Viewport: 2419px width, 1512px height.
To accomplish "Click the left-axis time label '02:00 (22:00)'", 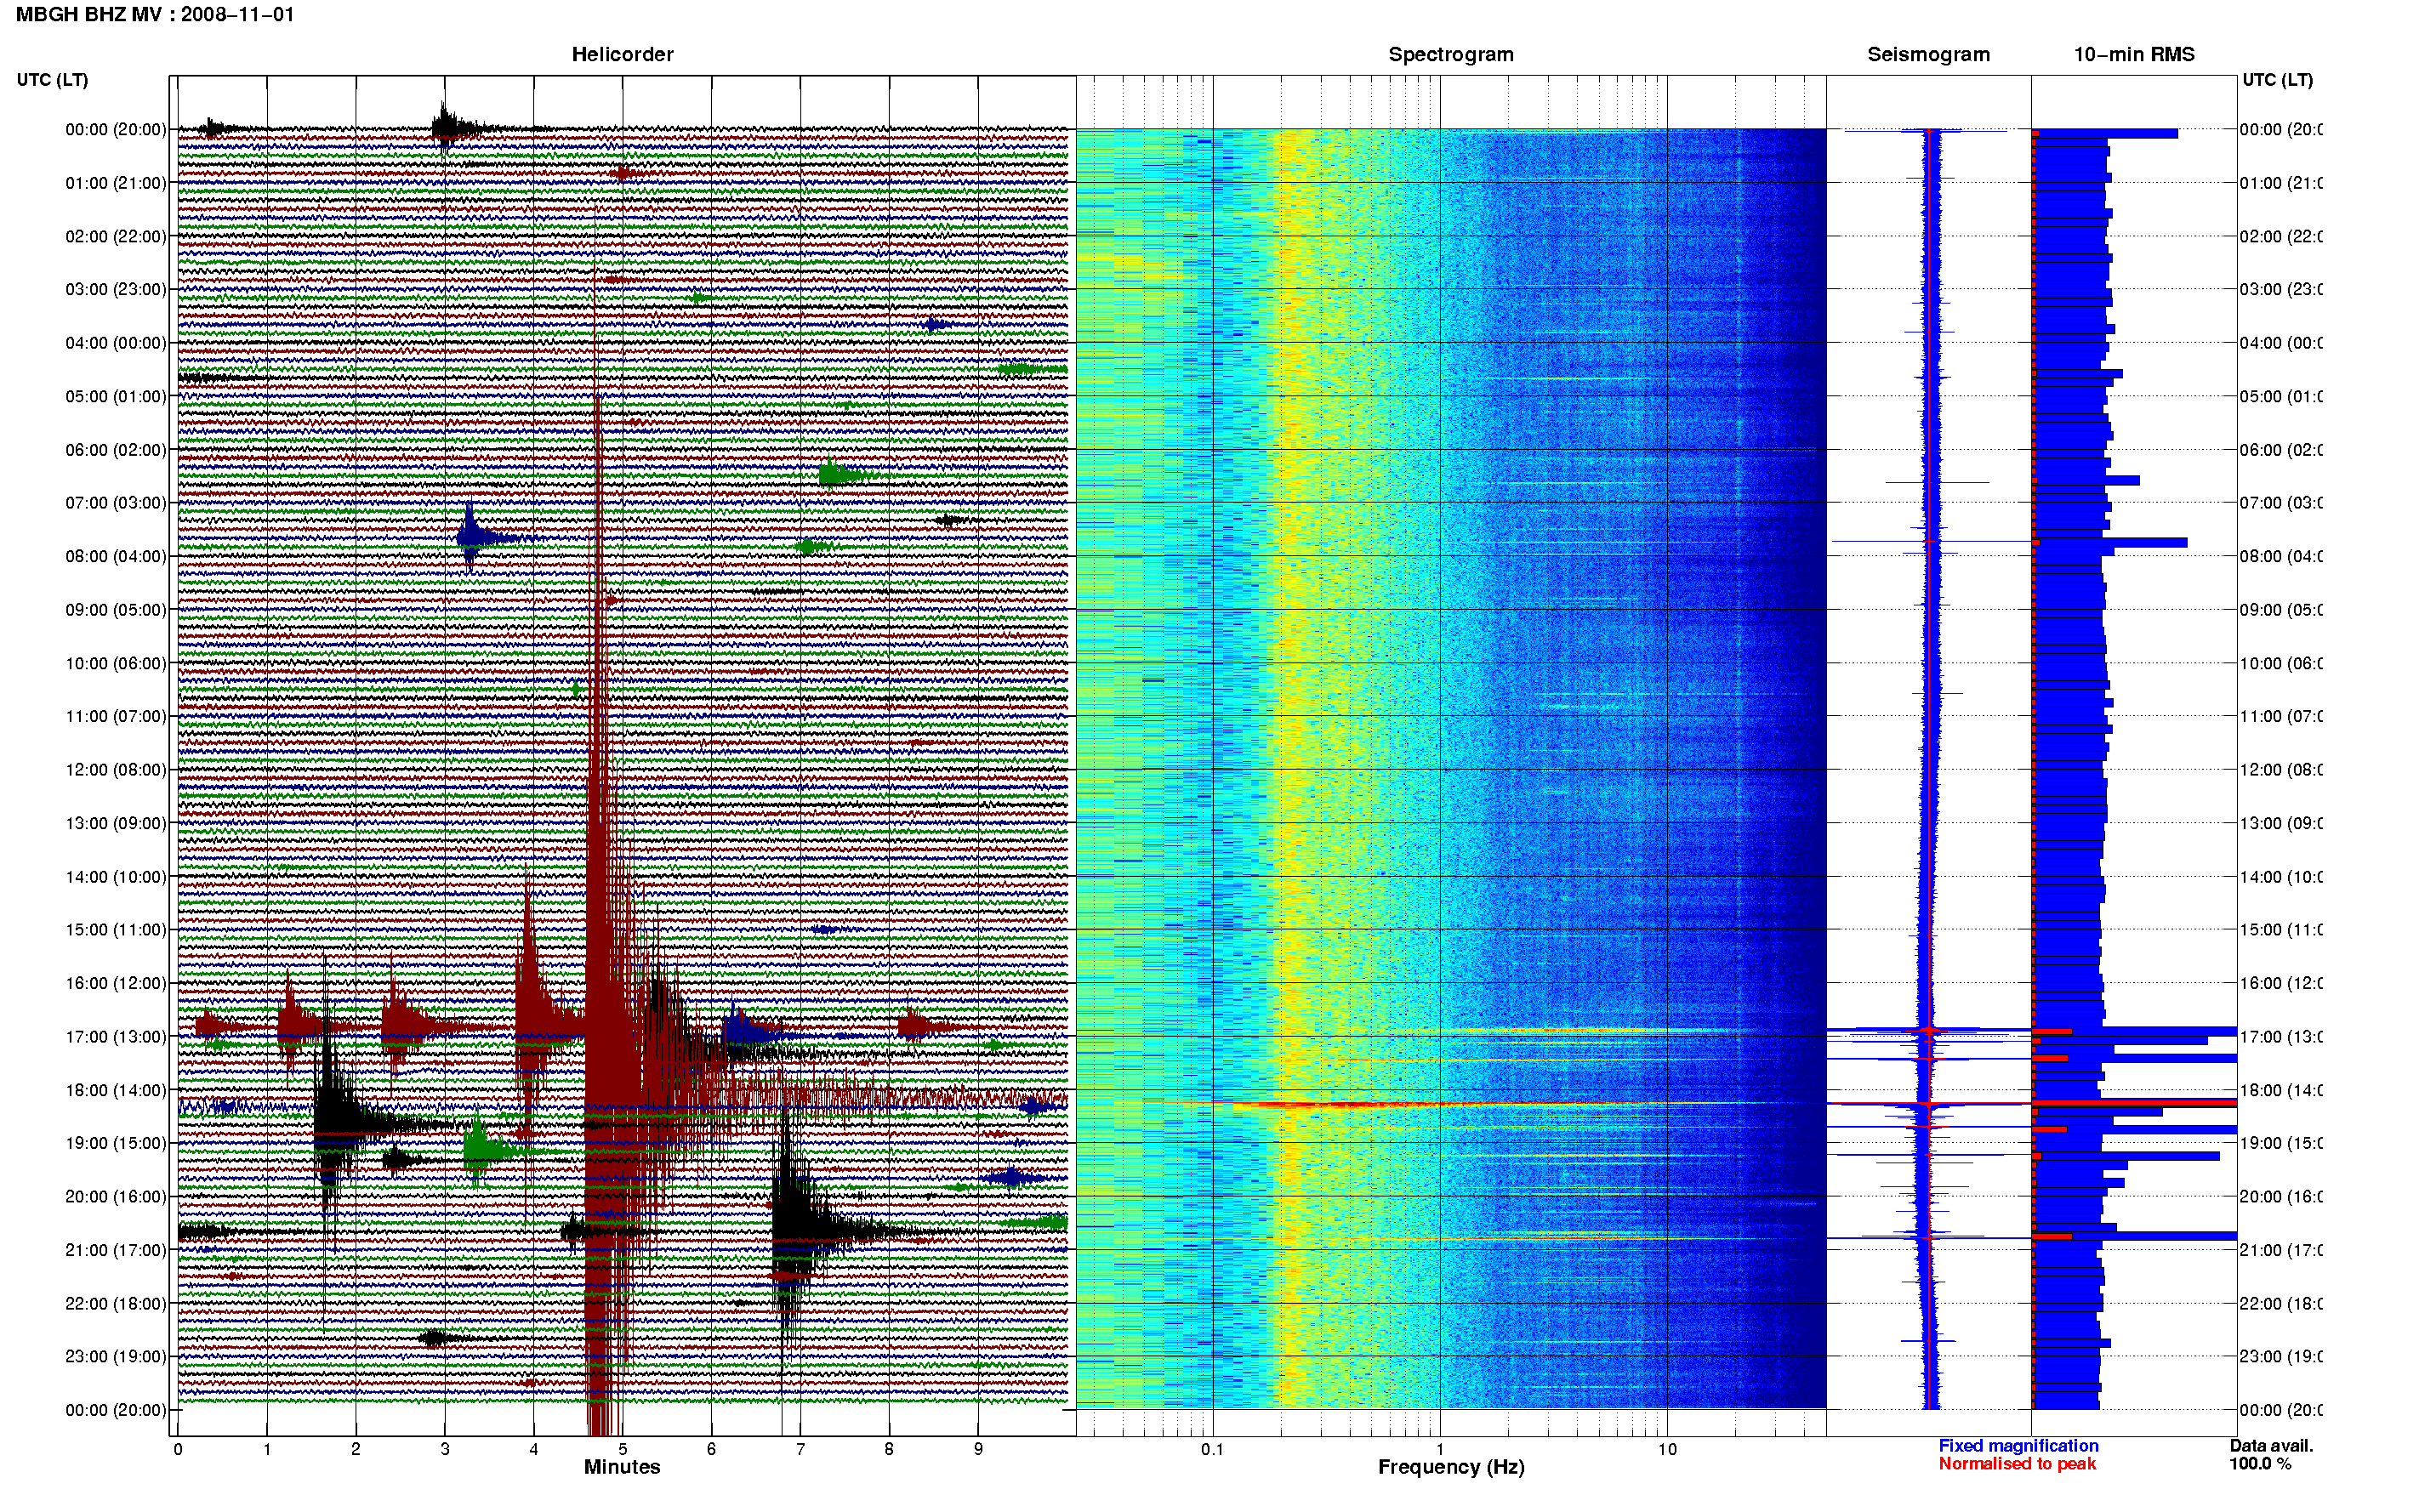I will 116,236.
